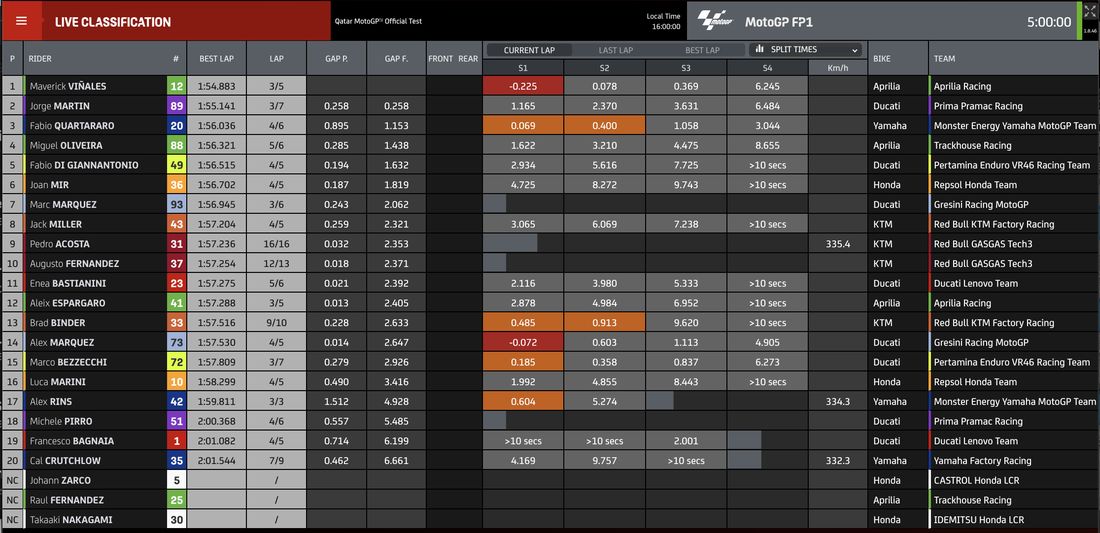Click the gap value 6.661
Viewport: 1100px width, 533px height.
point(396,461)
